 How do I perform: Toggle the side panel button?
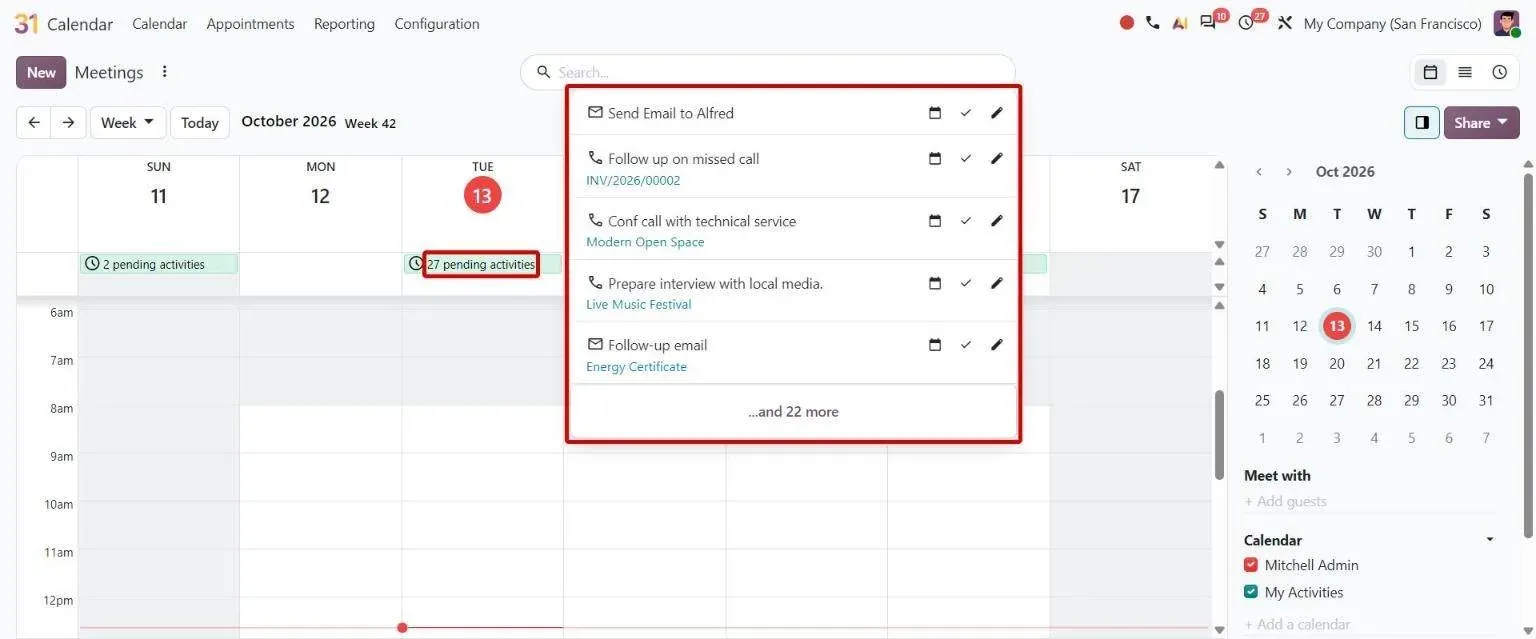click(x=1422, y=123)
